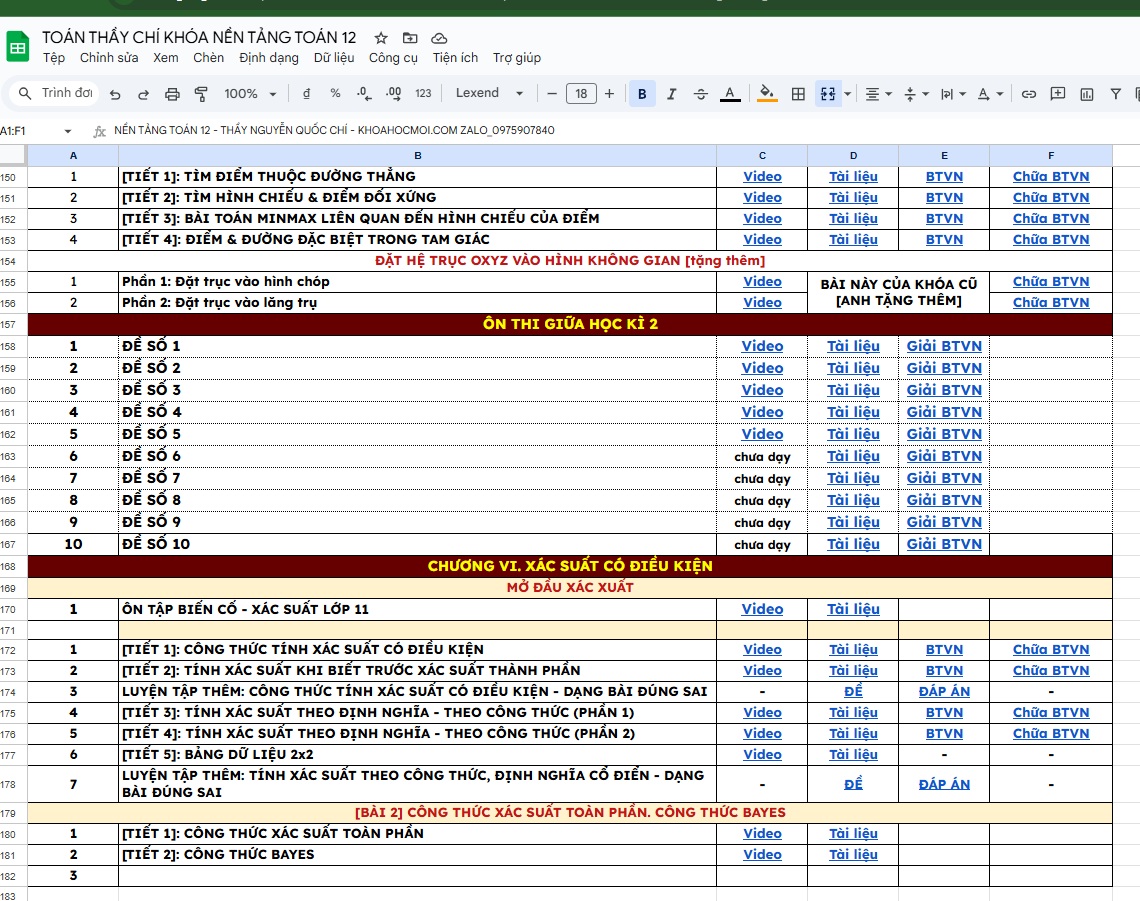Toggle strikethrough formatting

pos(701,94)
